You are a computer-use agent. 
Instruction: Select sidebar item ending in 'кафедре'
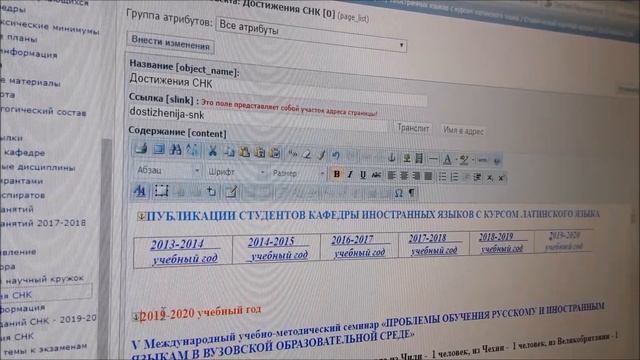click(24, 153)
